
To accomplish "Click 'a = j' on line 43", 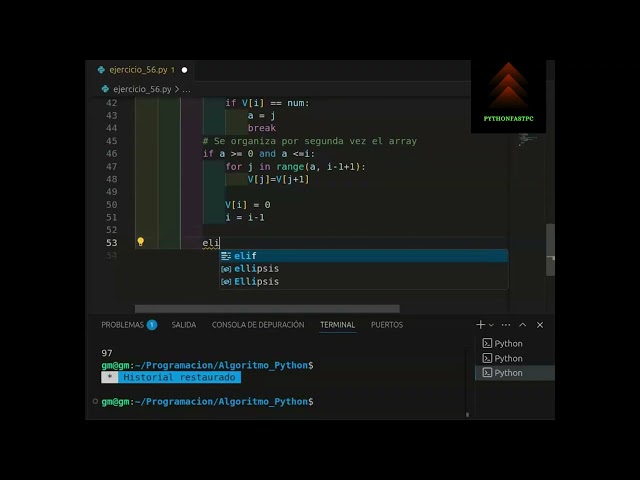I will (x=261, y=116).
